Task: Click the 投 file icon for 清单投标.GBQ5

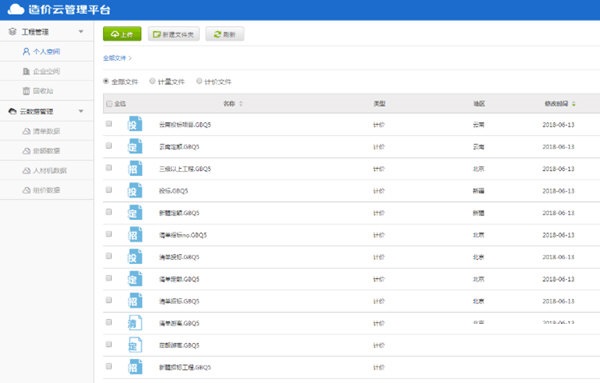Action: coord(135,256)
